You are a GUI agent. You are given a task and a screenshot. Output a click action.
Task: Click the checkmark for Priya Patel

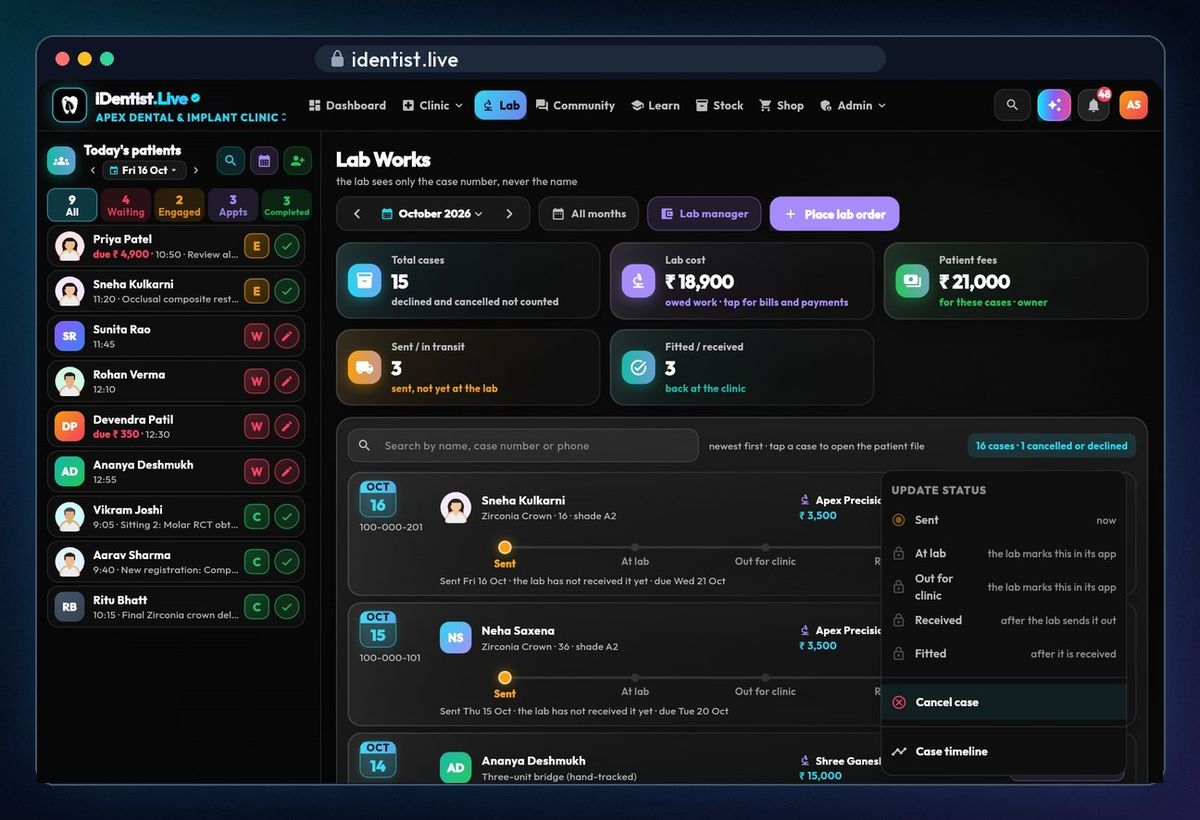(287, 246)
